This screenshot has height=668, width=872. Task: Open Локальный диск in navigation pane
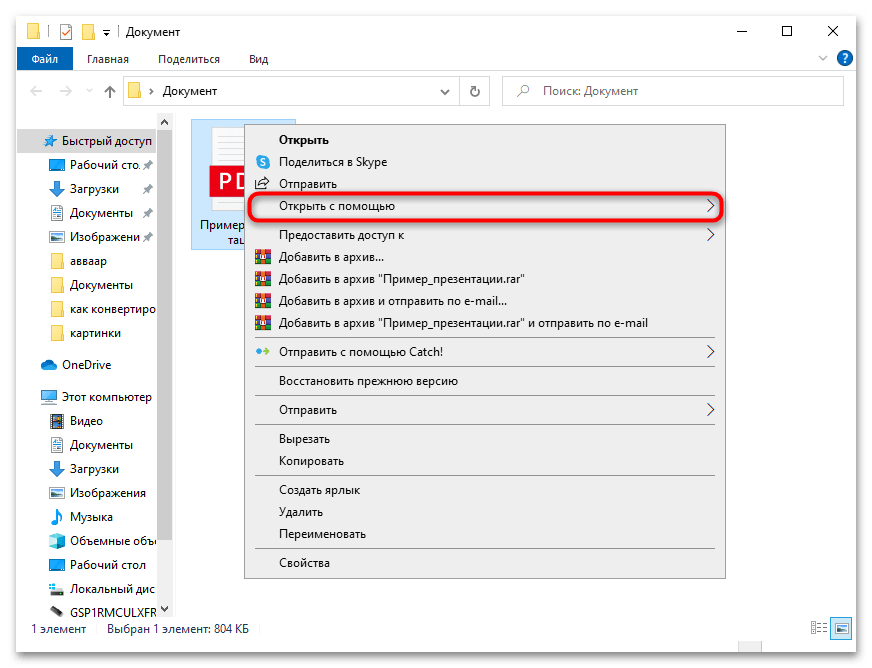(x=102, y=588)
